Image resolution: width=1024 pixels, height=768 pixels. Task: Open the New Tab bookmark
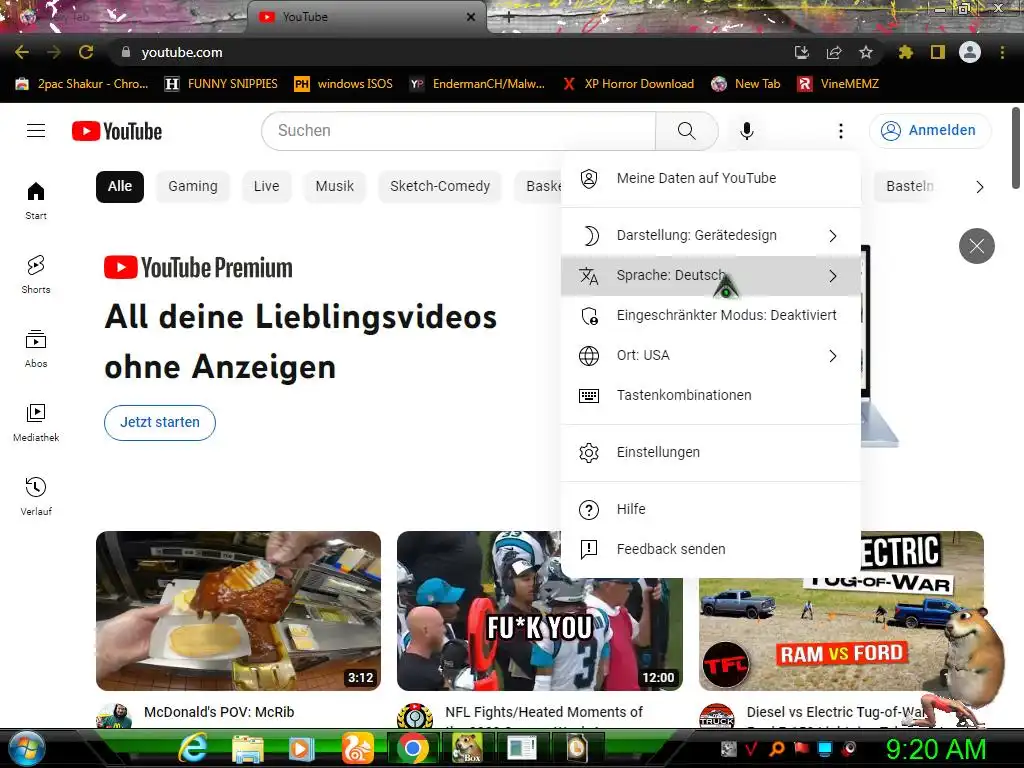click(746, 84)
